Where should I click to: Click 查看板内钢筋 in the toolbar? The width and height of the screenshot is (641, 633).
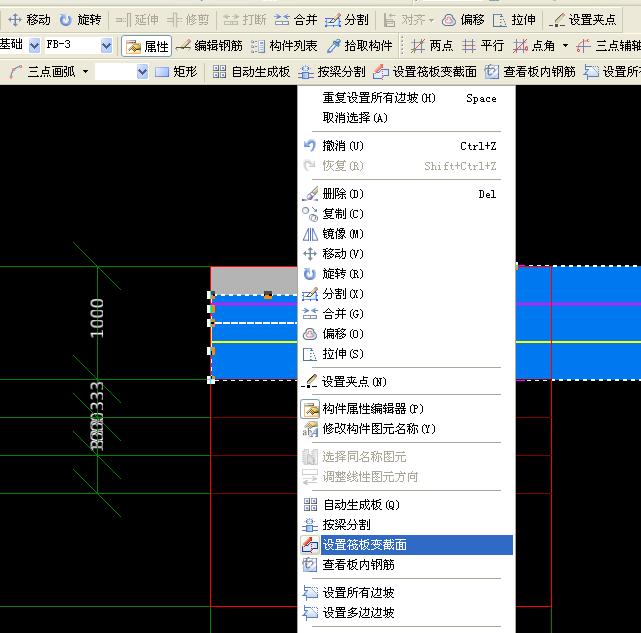tap(530, 72)
